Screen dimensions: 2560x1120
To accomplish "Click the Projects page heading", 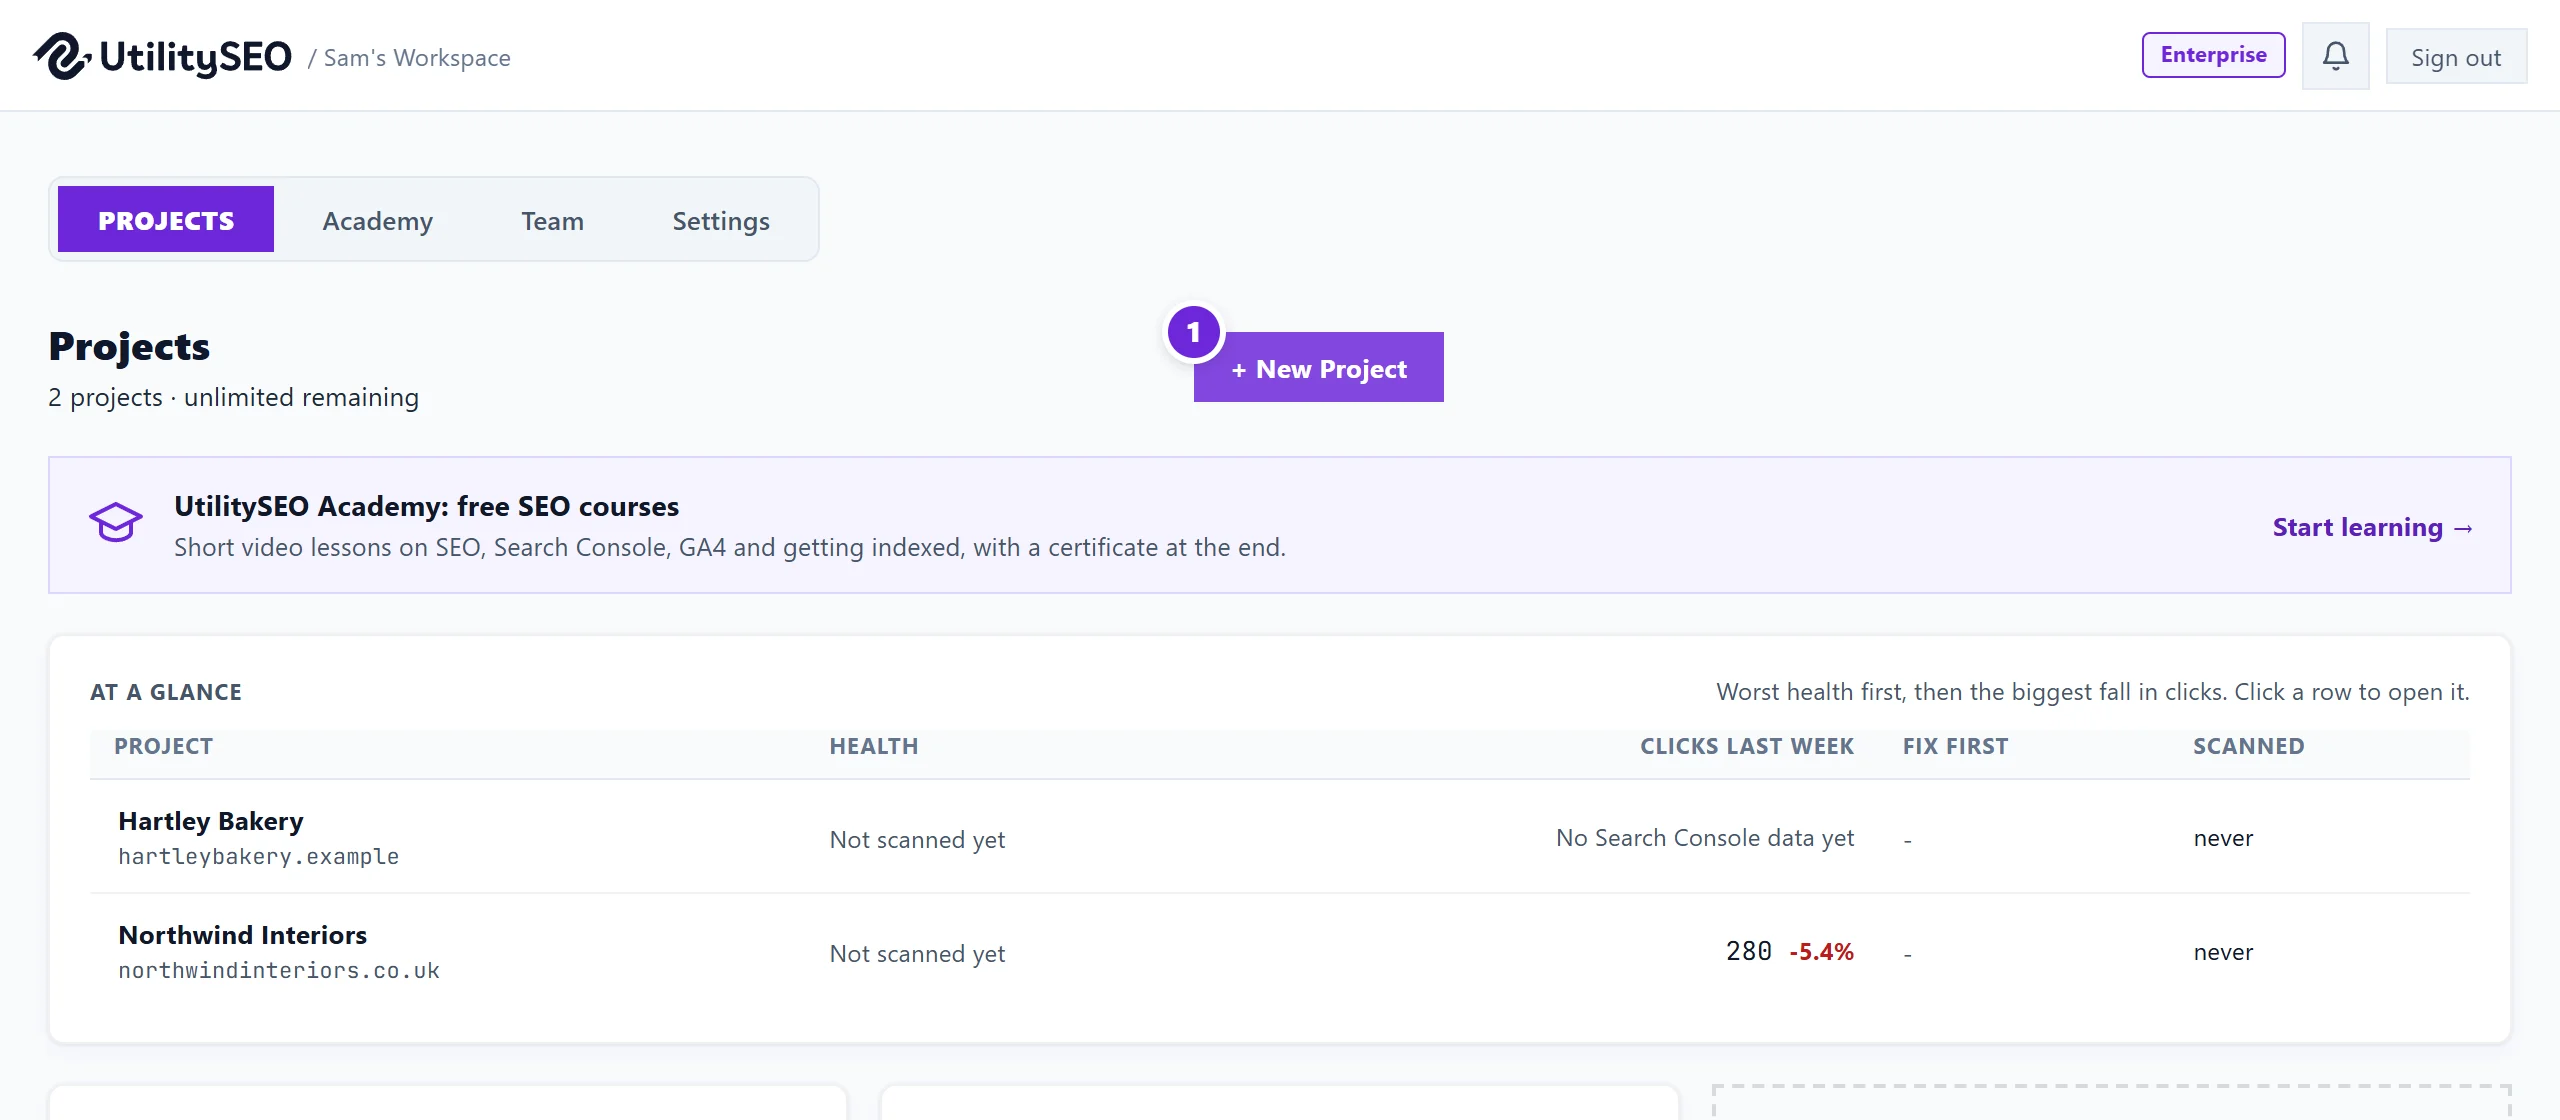I will 129,346.
